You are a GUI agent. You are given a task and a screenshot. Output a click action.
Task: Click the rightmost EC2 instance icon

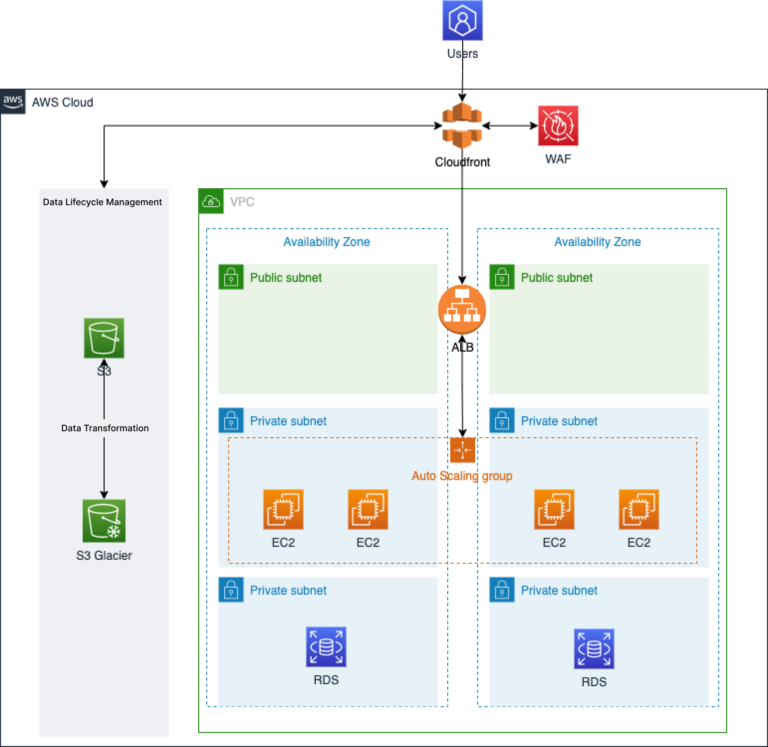pyautogui.click(x=639, y=509)
